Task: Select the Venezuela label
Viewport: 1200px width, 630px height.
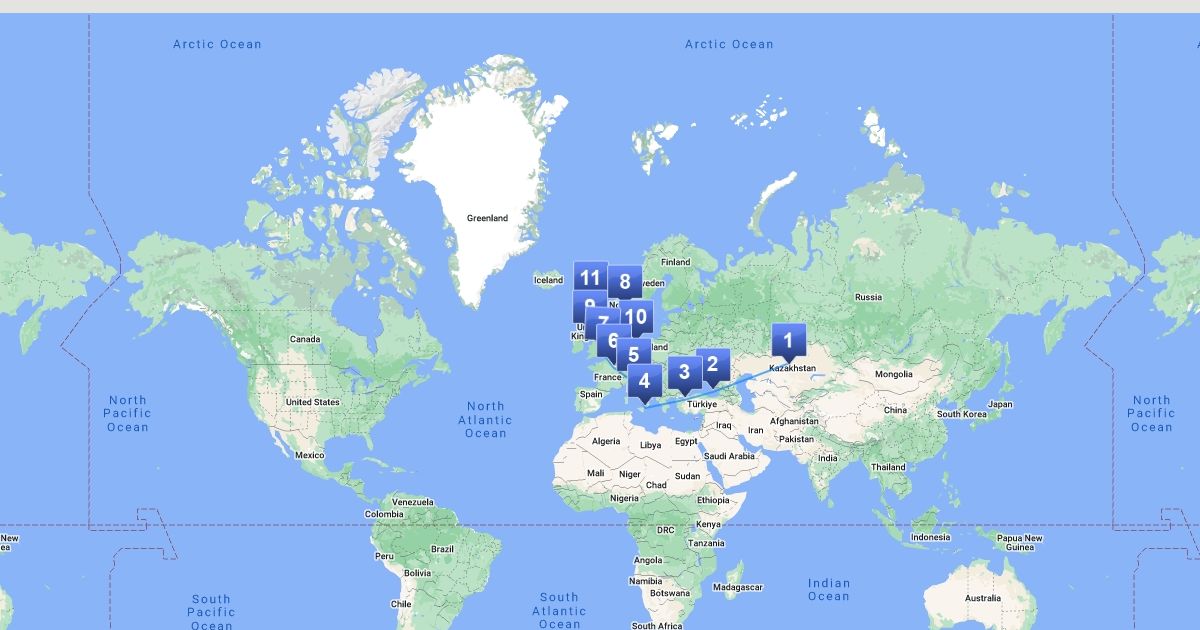Action: pyautogui.click(x=413, y=502)
